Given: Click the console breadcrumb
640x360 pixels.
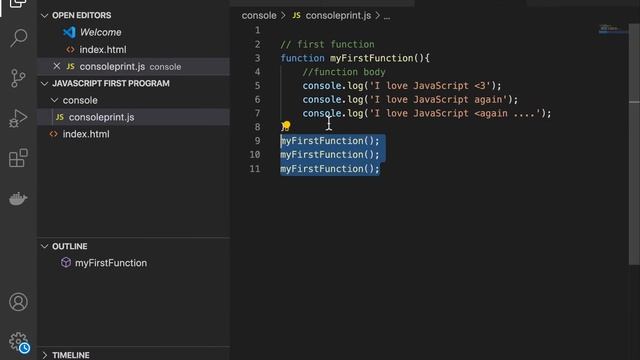Looking at the screenshot, I should point(259,16).
